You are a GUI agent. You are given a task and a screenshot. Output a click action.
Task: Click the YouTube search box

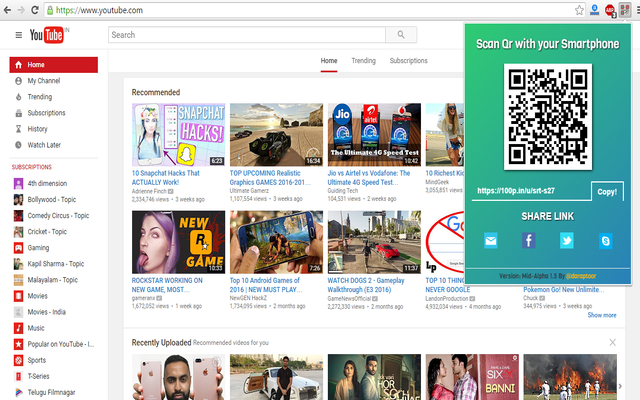coord(247,35)
